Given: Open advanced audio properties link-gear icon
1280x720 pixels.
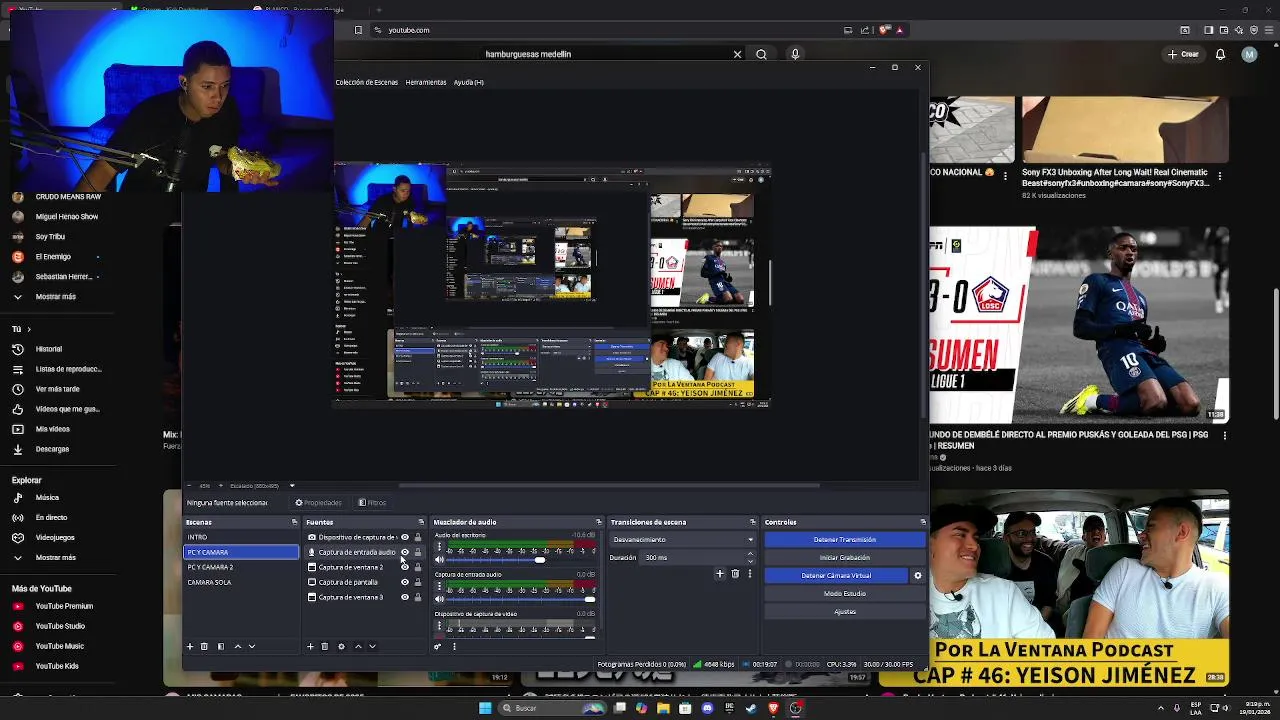Looking at the screenshot, I should click(x=437, y=646).
